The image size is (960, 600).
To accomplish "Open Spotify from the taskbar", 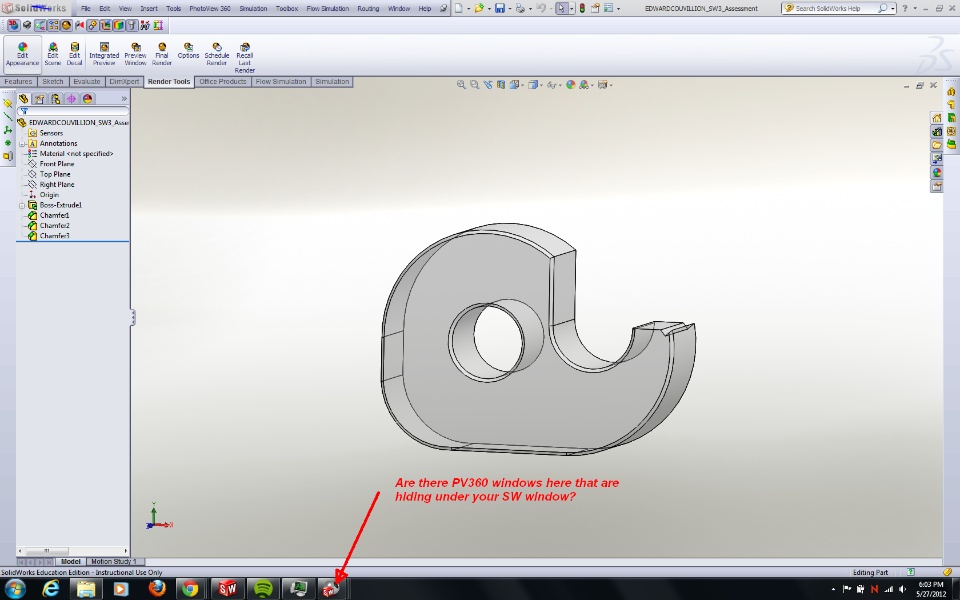I will [263, 588].
